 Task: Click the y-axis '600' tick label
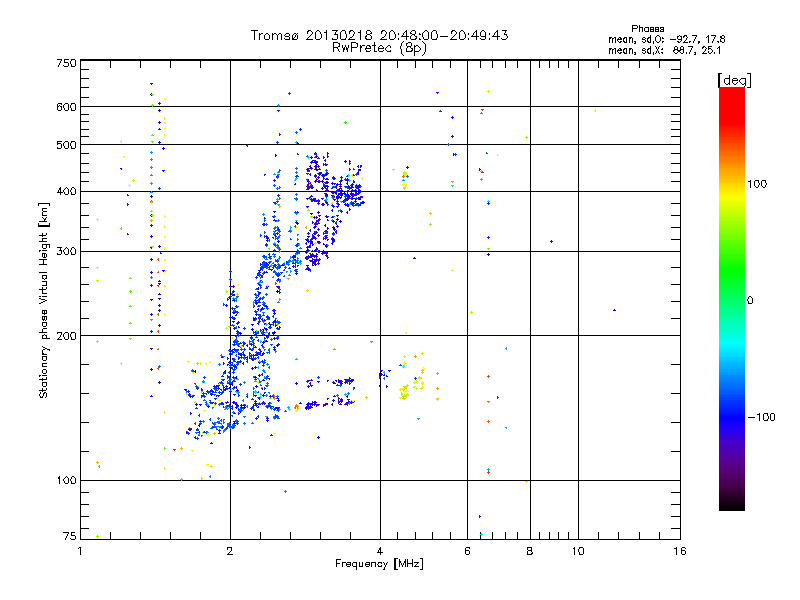[66, 107]
